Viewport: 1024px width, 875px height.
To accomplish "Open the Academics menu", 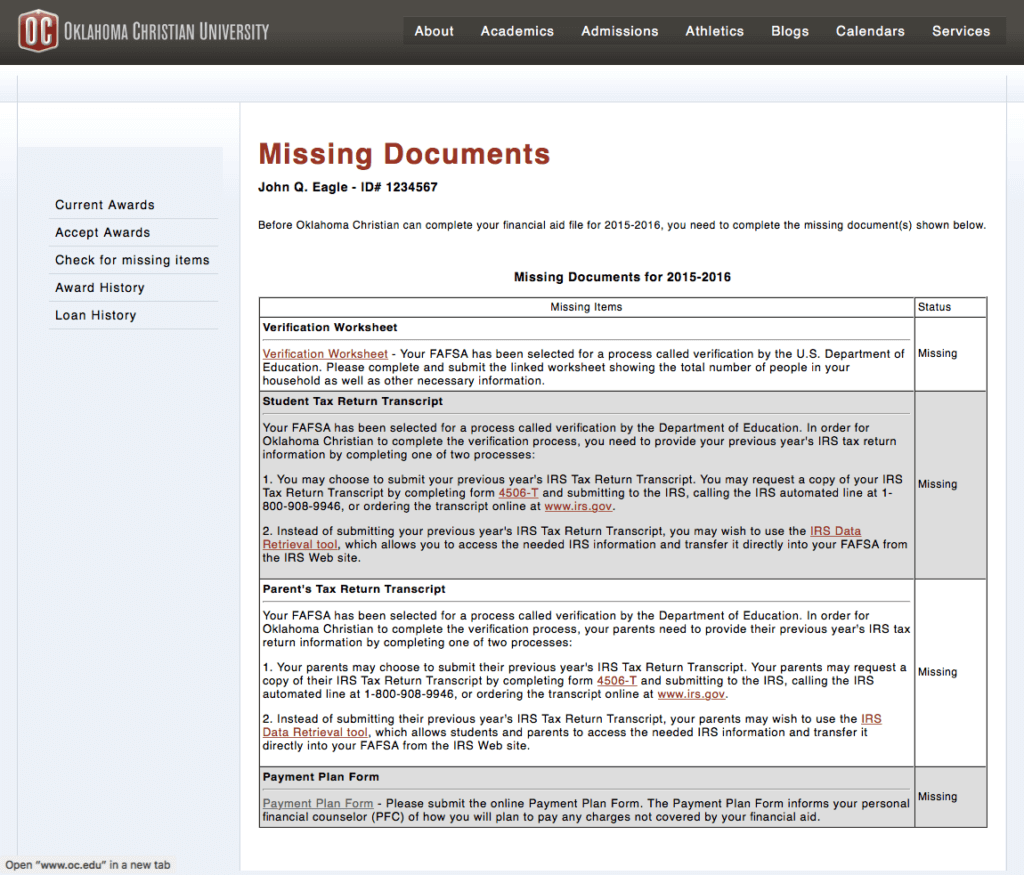I will (517, 31).
